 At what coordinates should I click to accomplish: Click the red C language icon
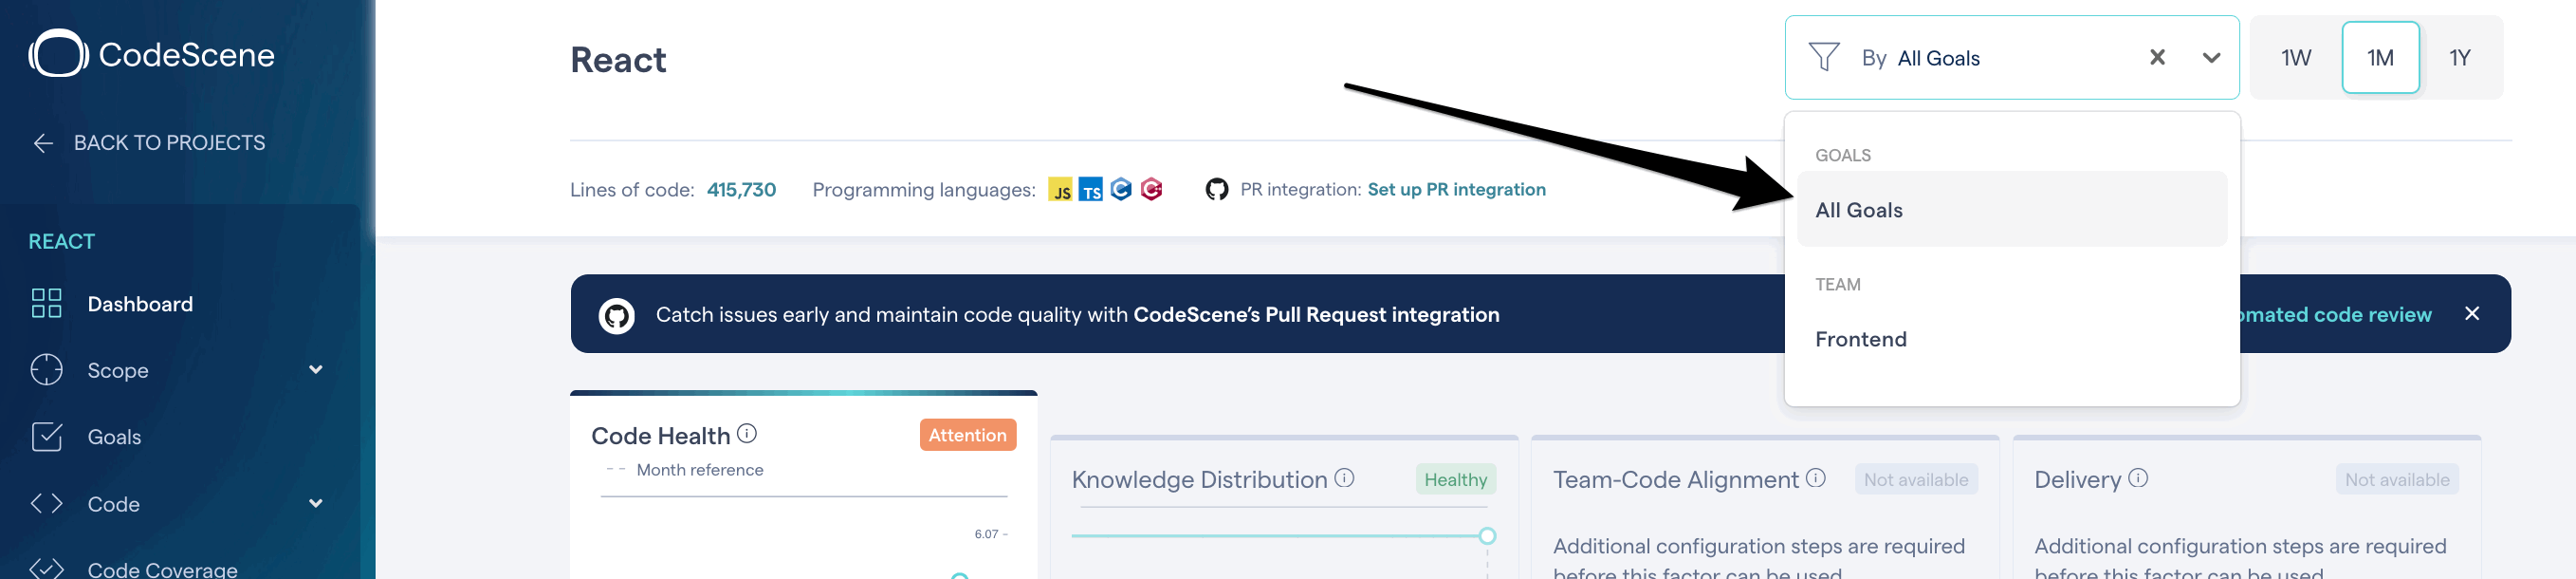click(1151, 188)
